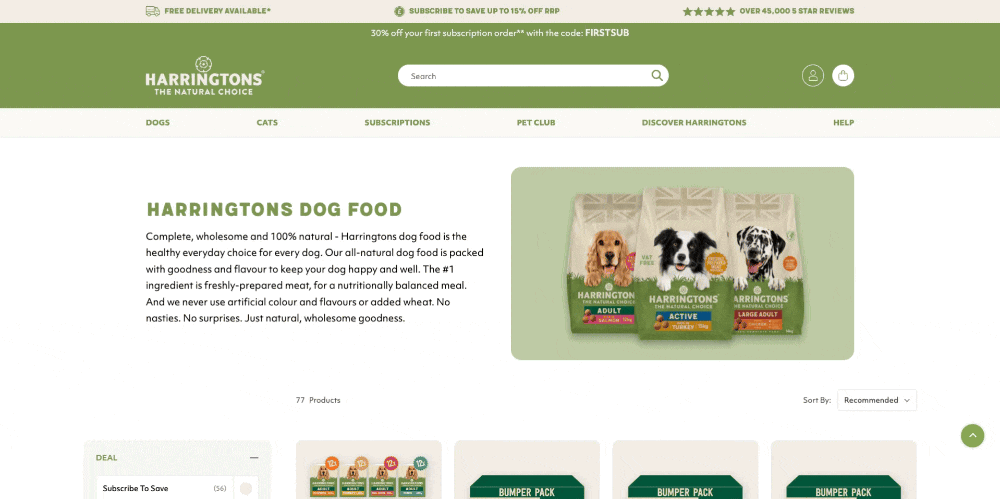Viewport: 1000px width, 499px height.
Task: Open the Sort By Recommended dropdown
Action: [x=877, y=400]
